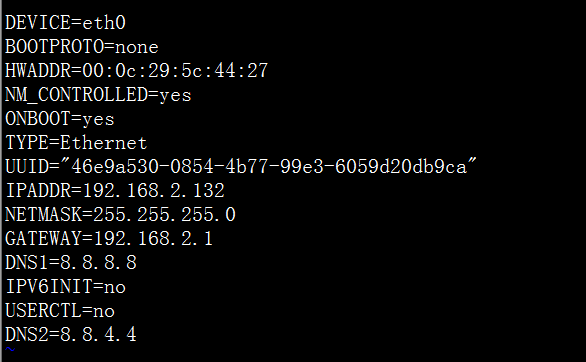This screenshot has height=362, width=586.
Task: Click the none value after BOOTPROTO
Action: [x=137, y=48]
